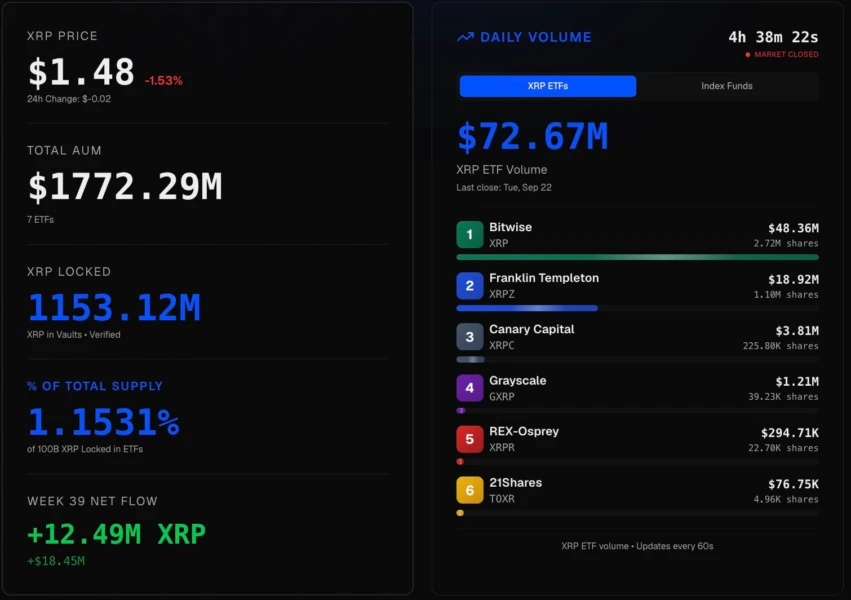
Task: Click the Daily Volume trend arrow icon
Action: pyautogui.click(x=465, y=37)
